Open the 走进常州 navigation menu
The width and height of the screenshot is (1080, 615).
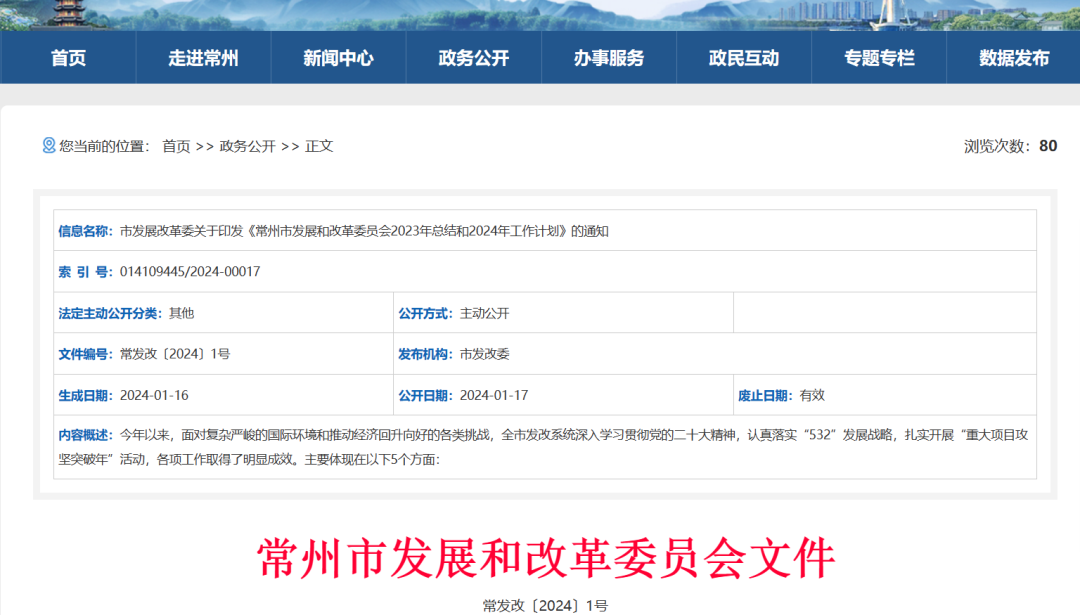[203, 58]
